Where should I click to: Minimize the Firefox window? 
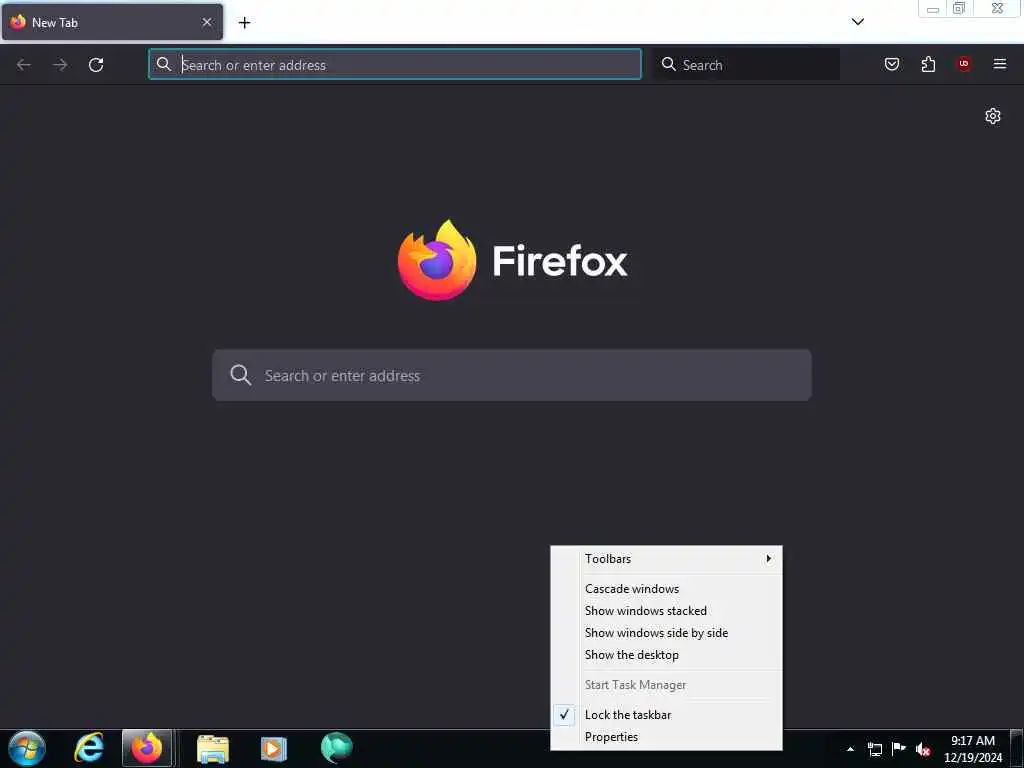click(x=933, y=8)
